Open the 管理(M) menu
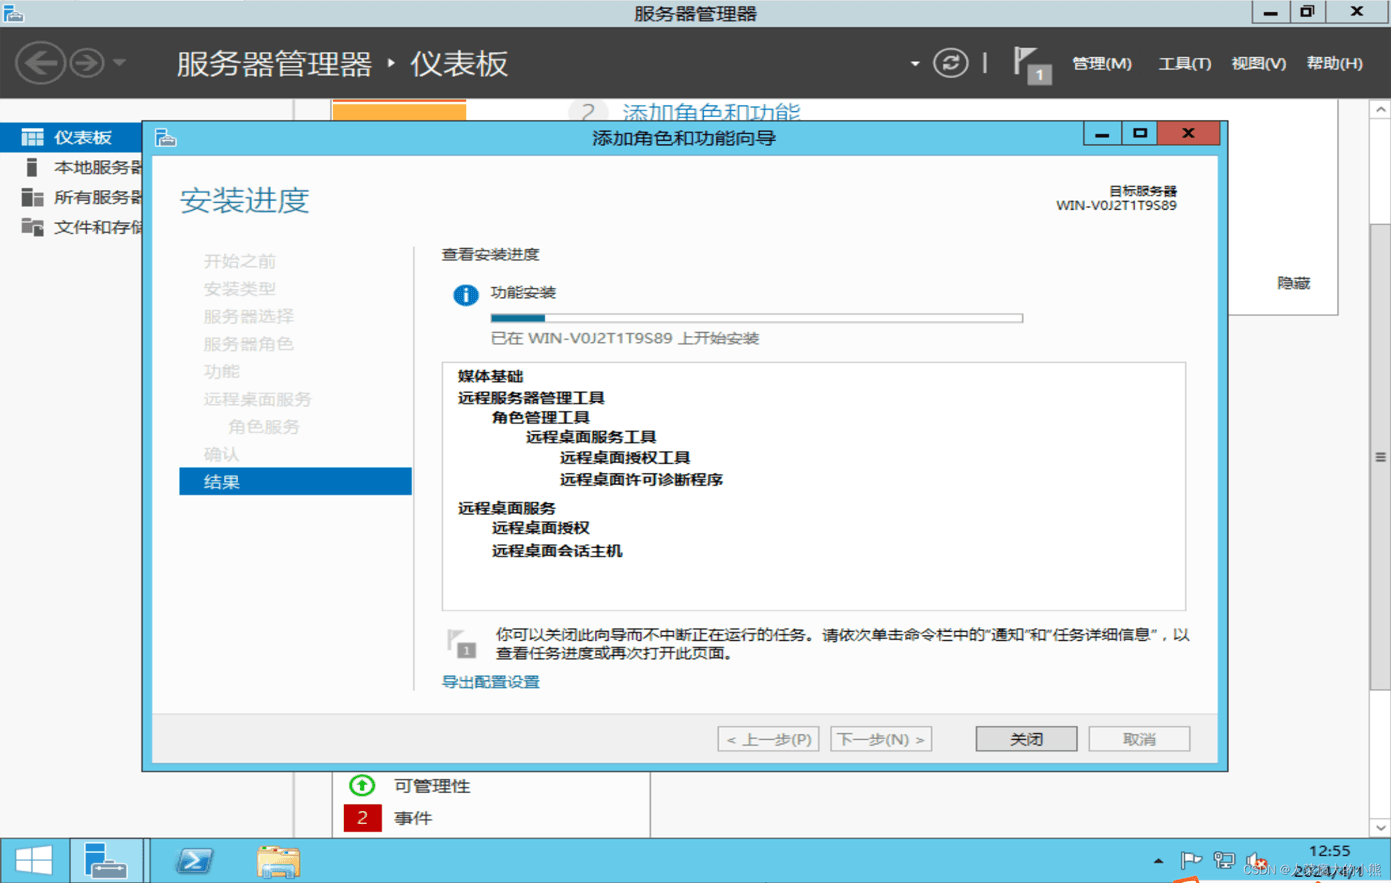 [x=1101, y=63]
